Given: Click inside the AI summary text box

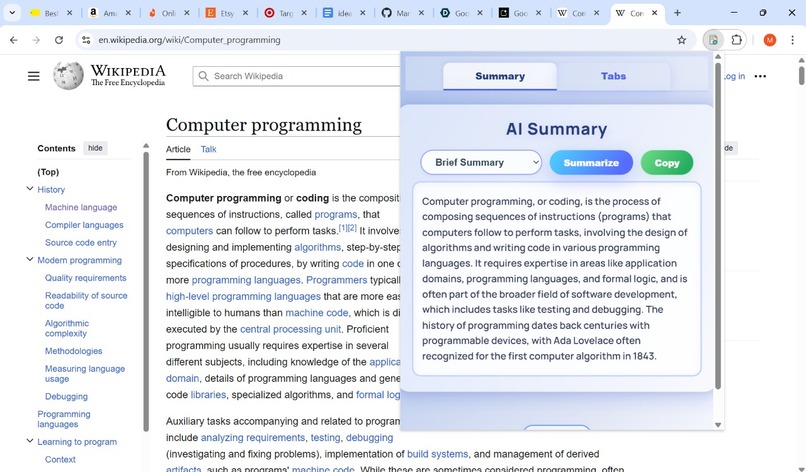Looking at the screenshot, I should 557,279.
